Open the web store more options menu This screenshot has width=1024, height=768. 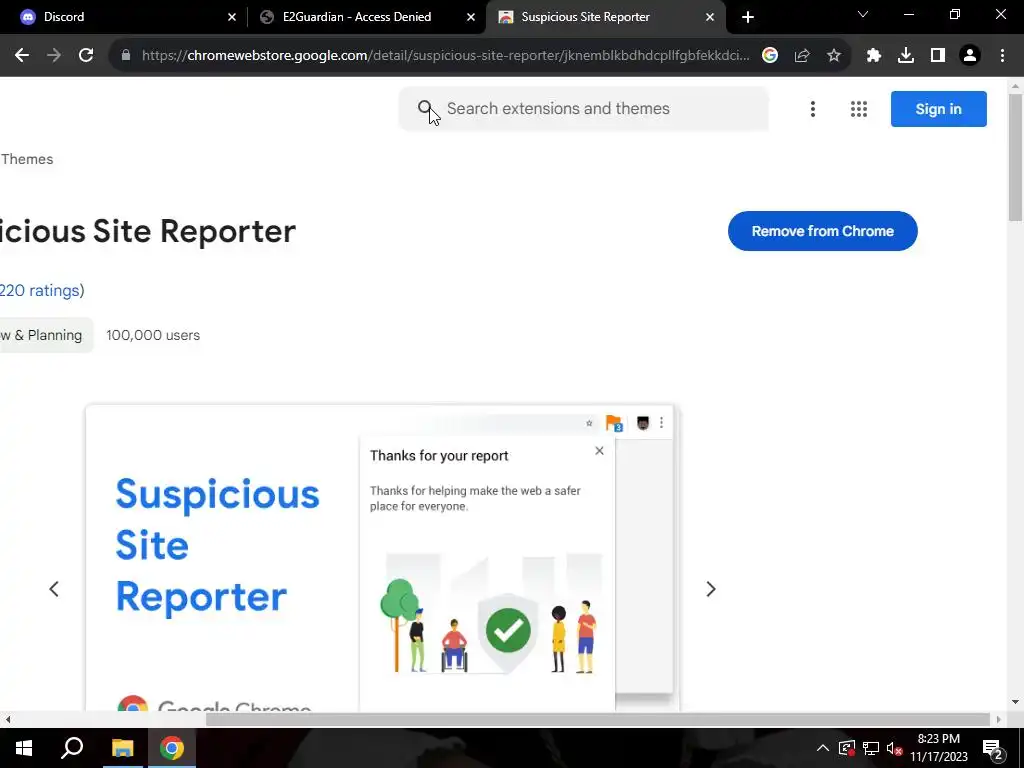(813, 109)
